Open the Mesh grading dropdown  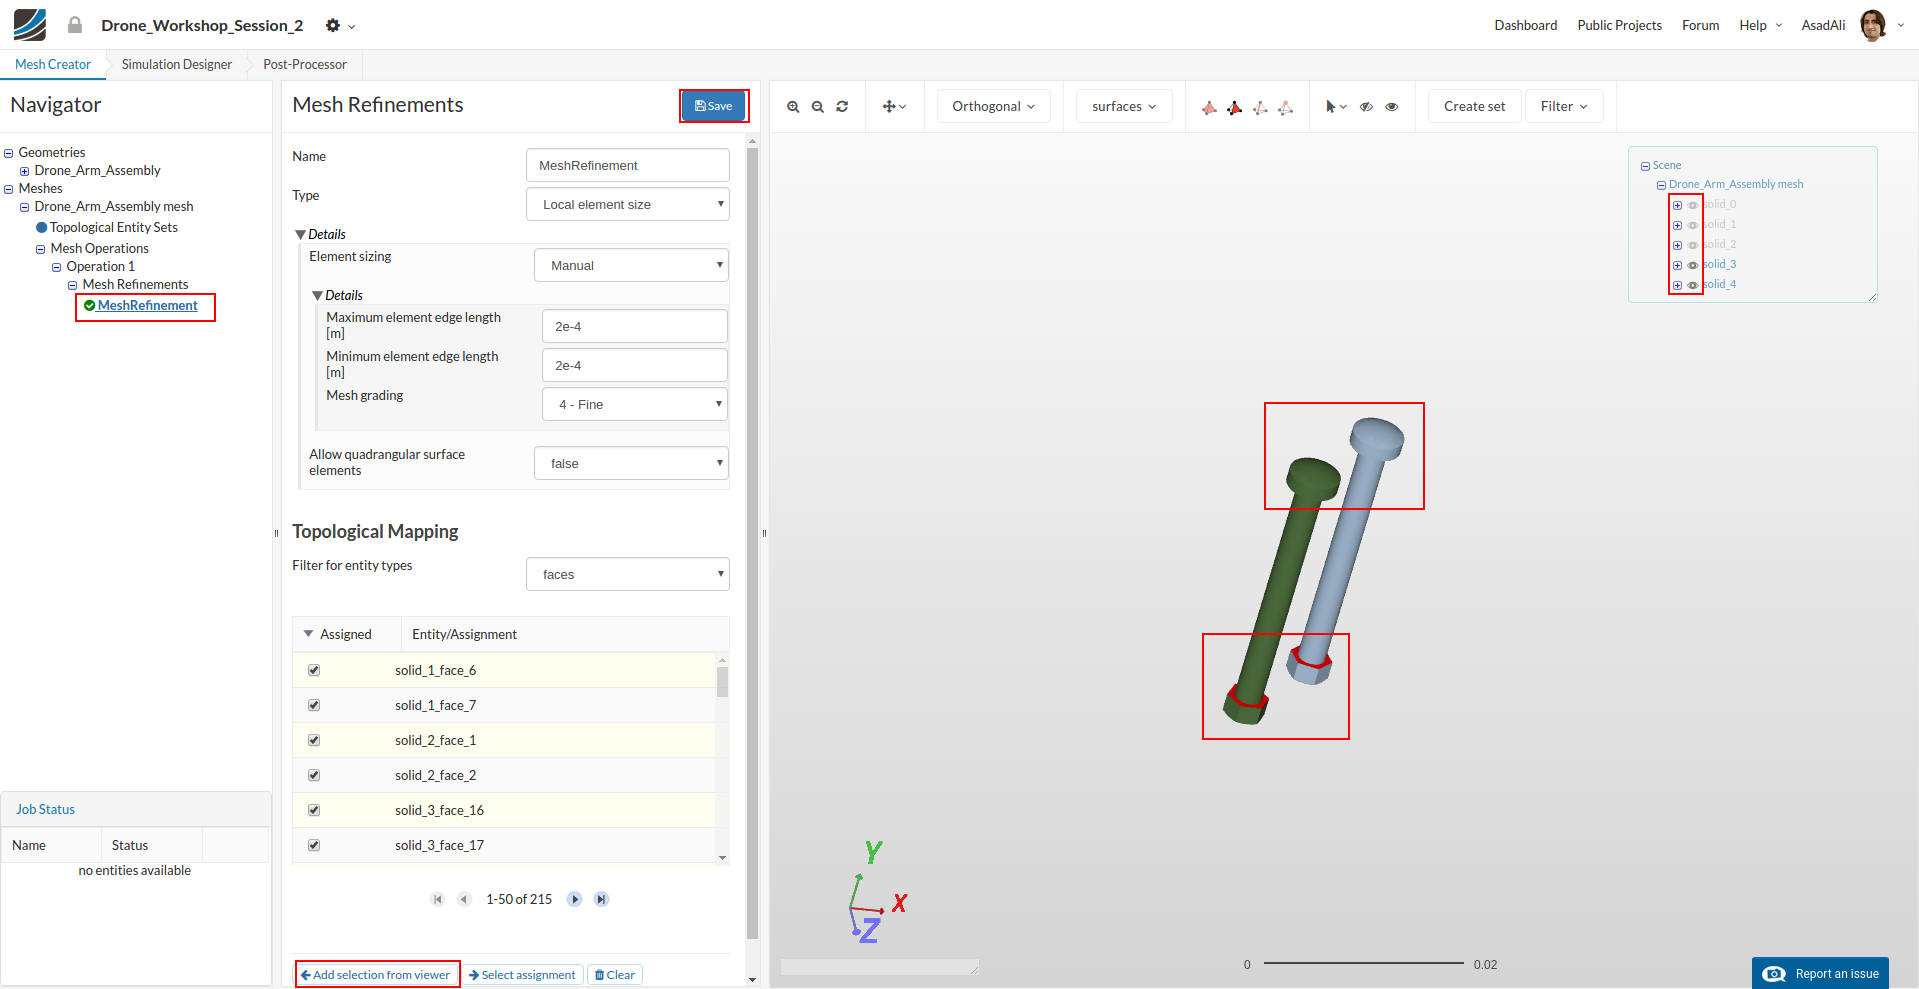[635, 404]
